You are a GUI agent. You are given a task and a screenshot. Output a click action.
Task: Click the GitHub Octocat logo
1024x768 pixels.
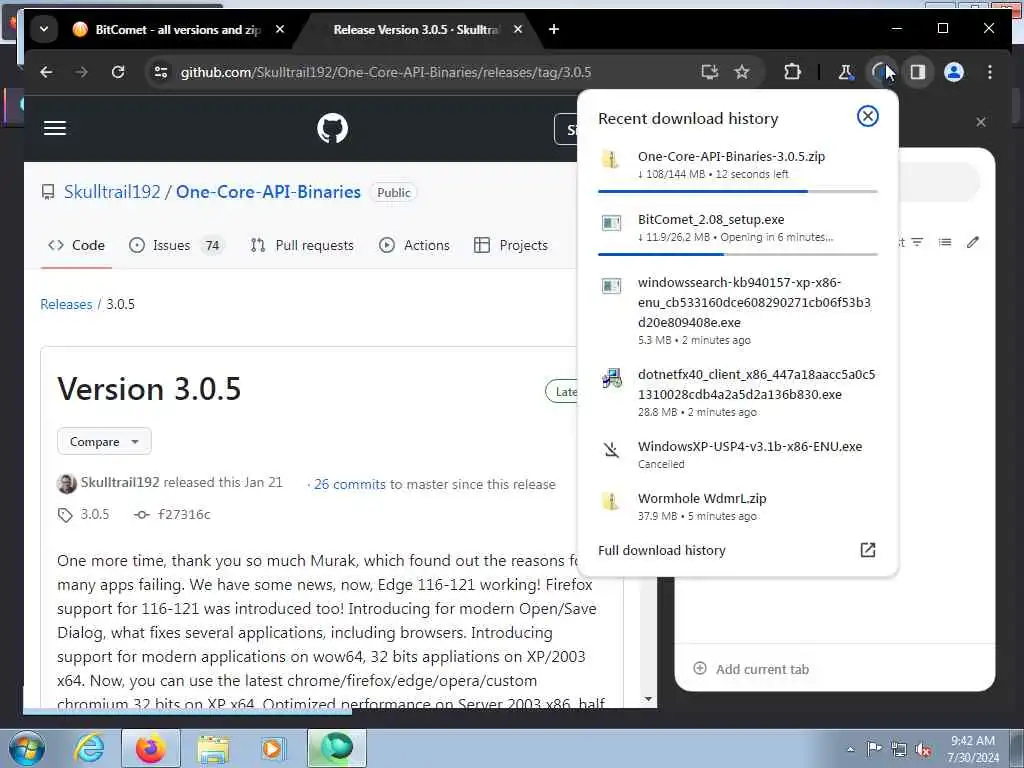(332, 128)
